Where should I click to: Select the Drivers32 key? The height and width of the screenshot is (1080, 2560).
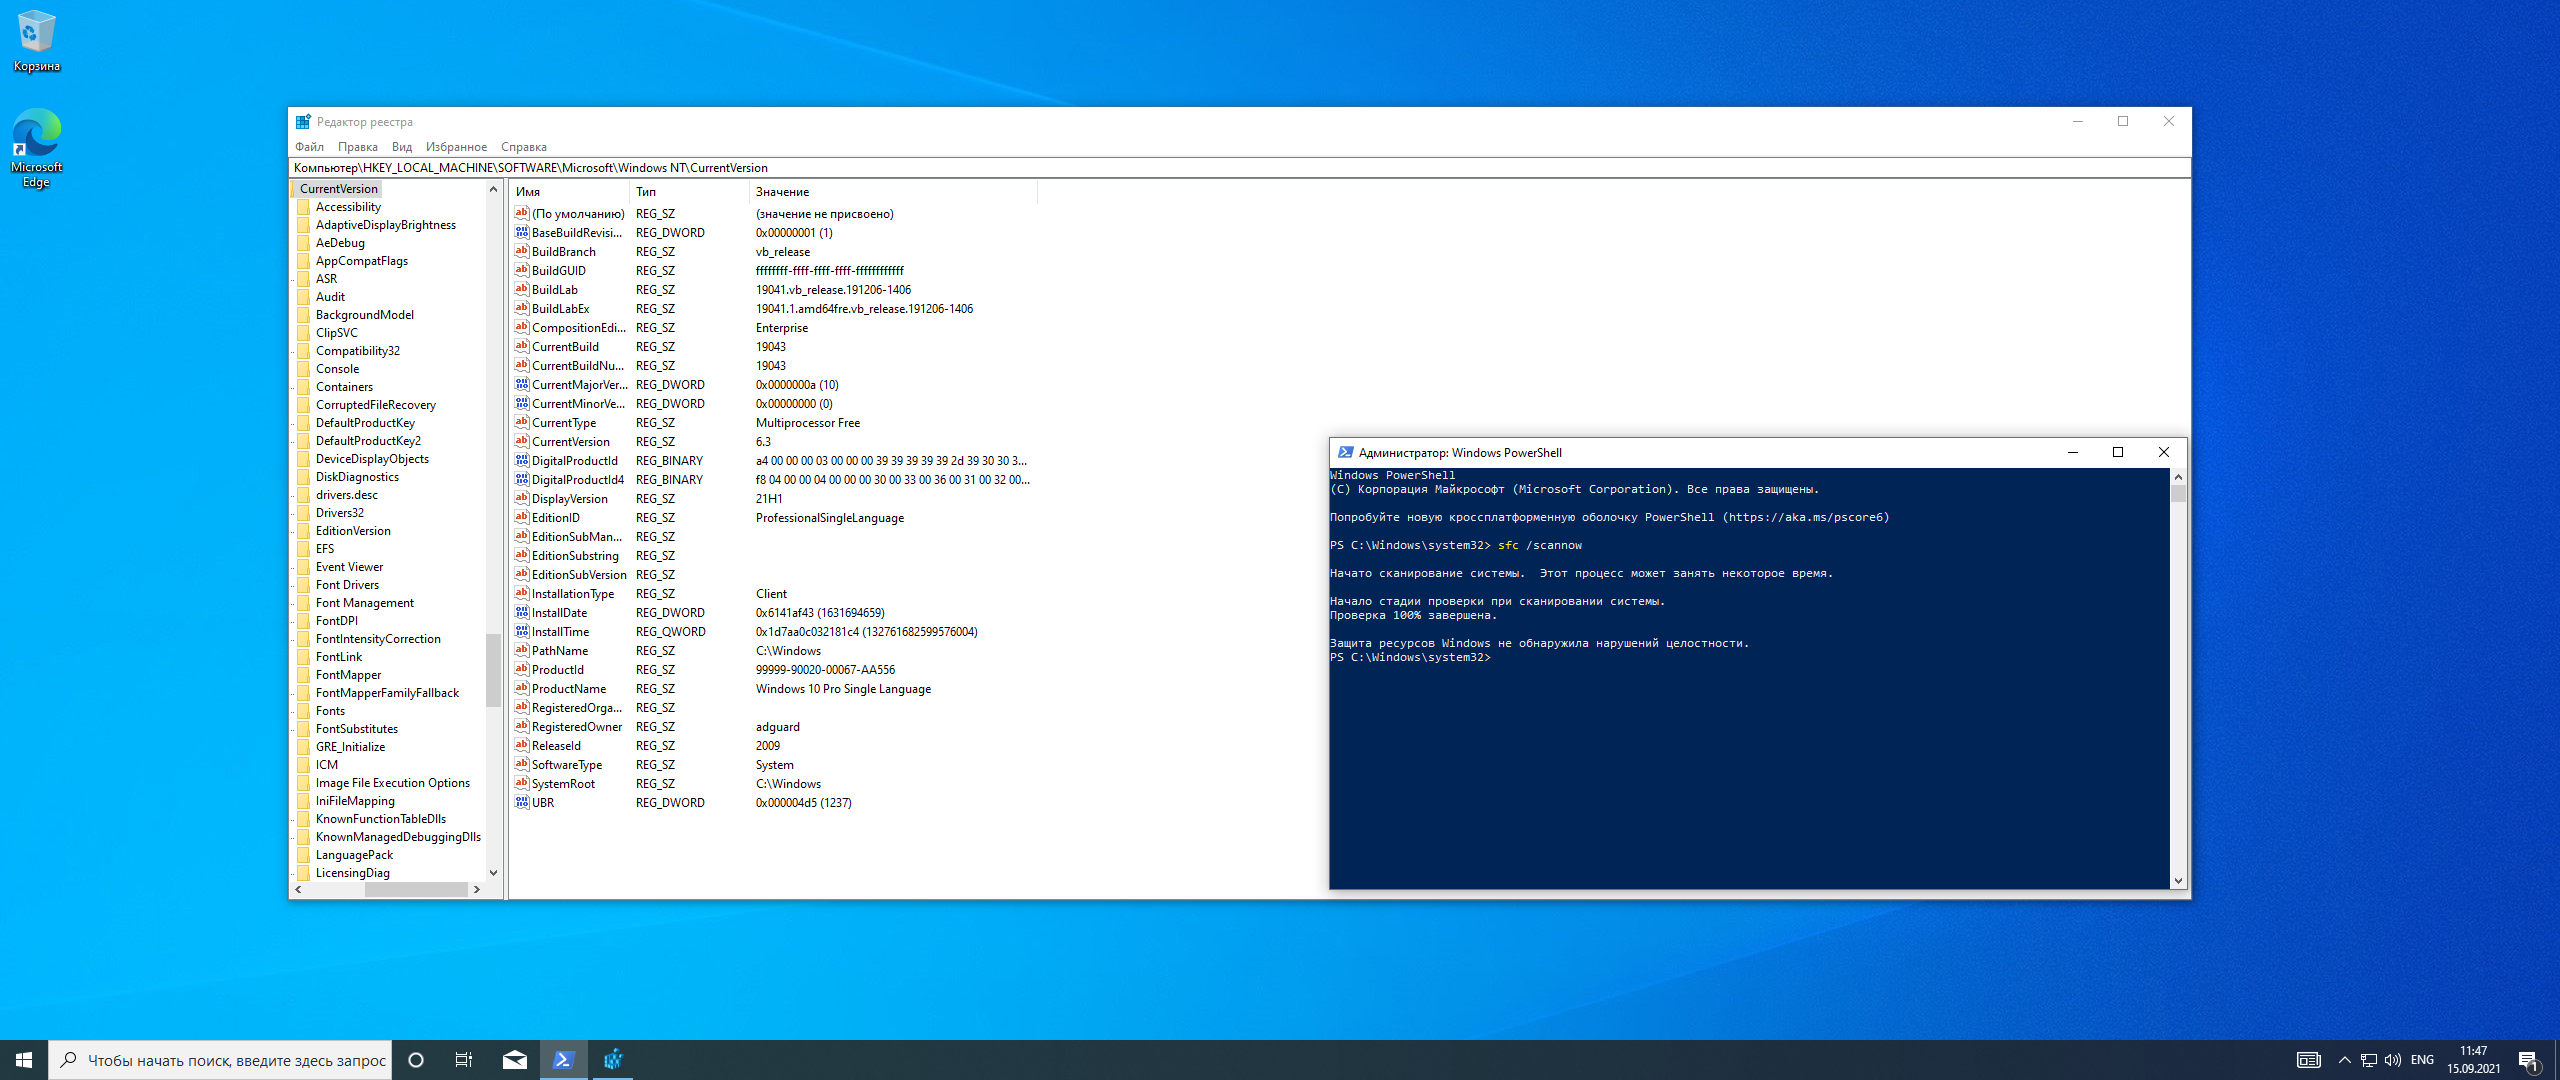pyautogui.click(x=340, y=513)
